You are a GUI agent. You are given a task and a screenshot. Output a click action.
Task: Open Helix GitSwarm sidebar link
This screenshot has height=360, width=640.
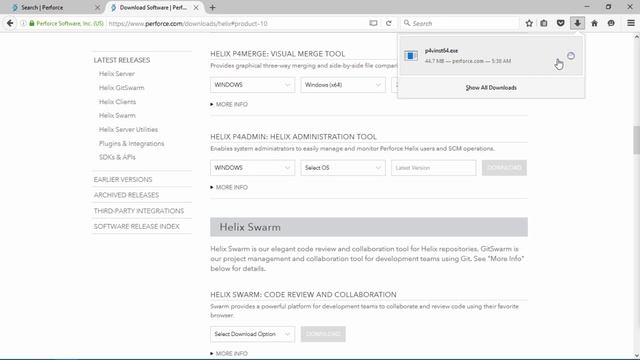121,88
